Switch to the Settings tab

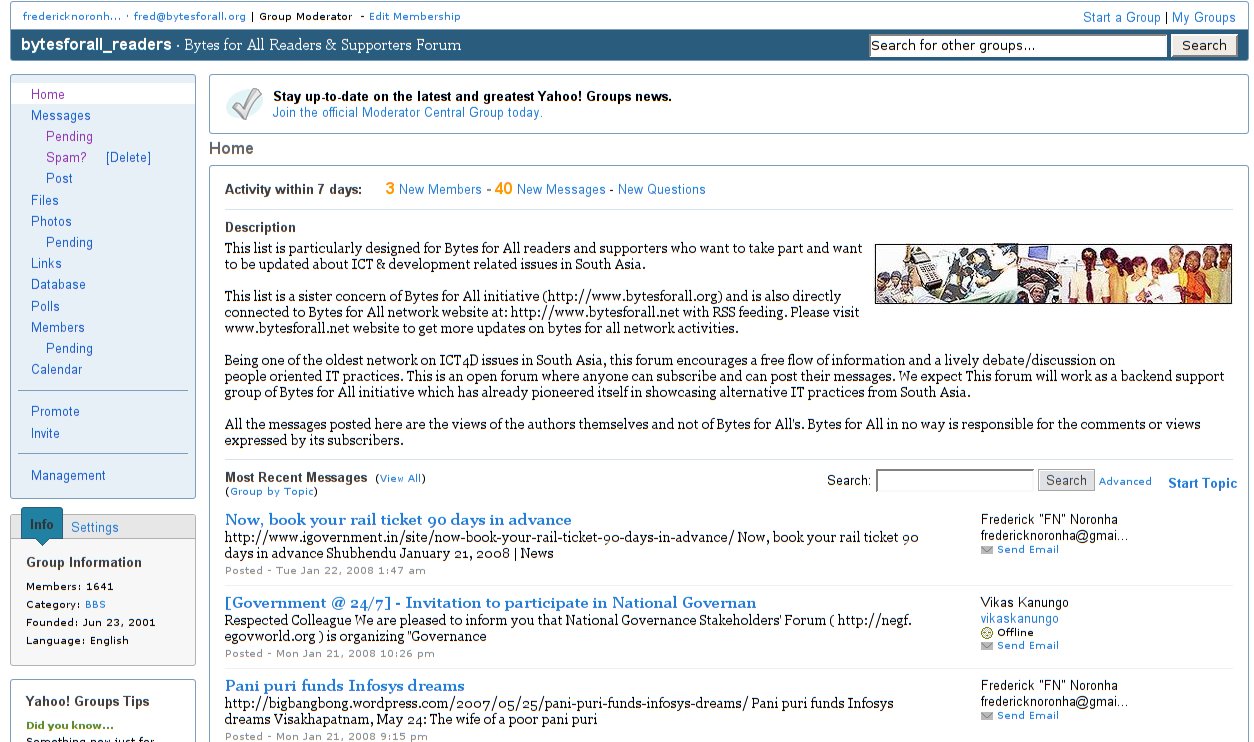pyautogui.click(x=95, y=527)
